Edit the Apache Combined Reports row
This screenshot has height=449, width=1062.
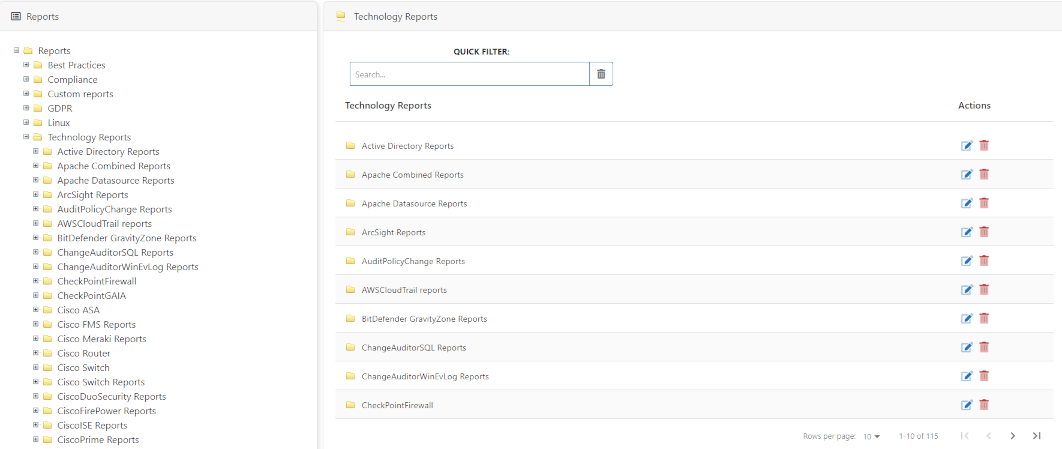tap(967, 175)
